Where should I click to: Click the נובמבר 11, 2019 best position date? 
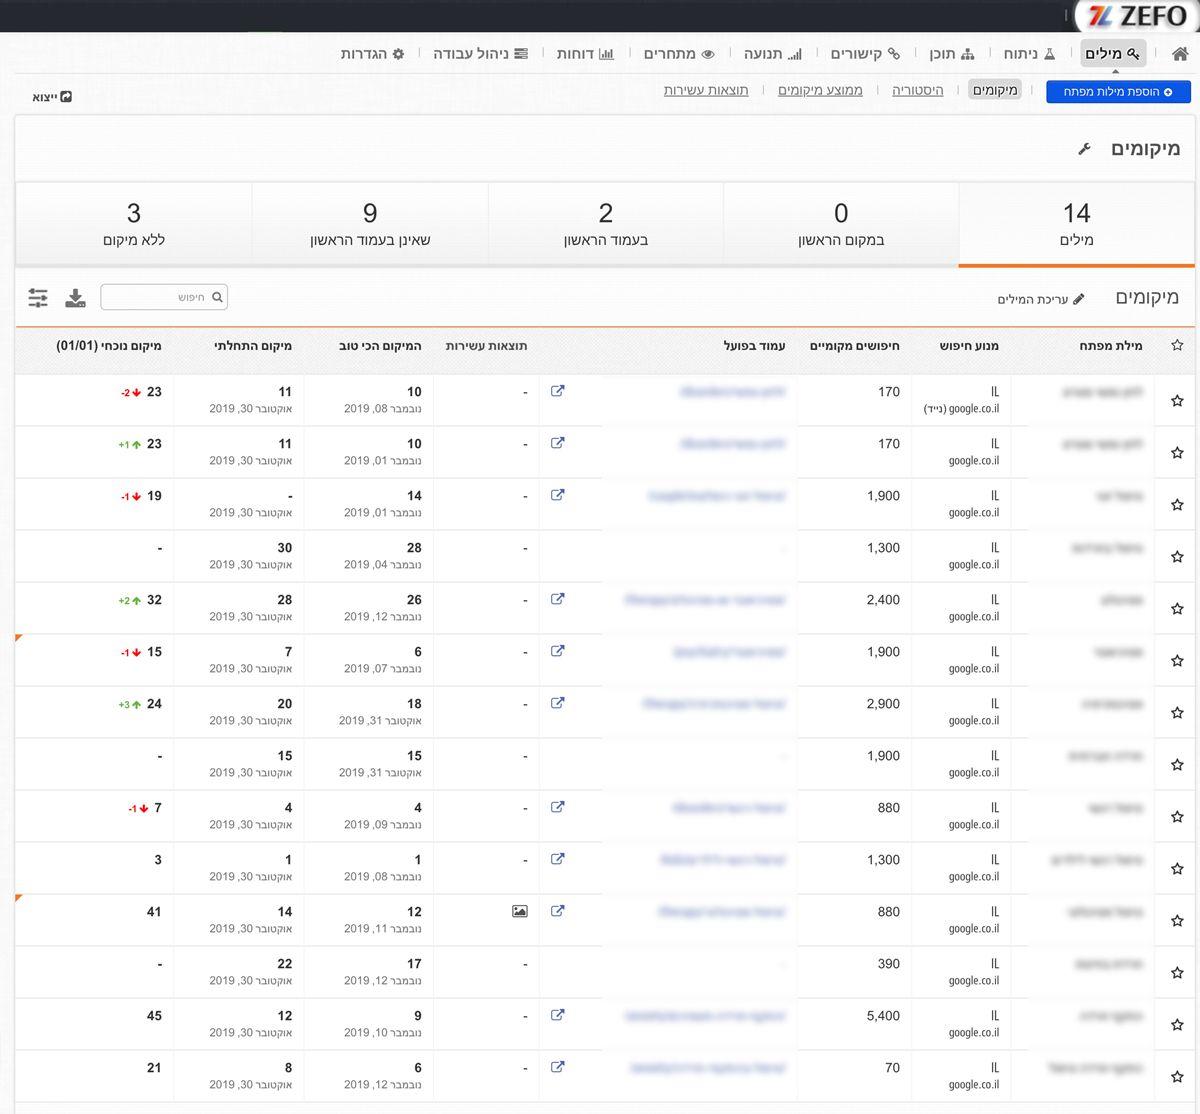(383, 929)
